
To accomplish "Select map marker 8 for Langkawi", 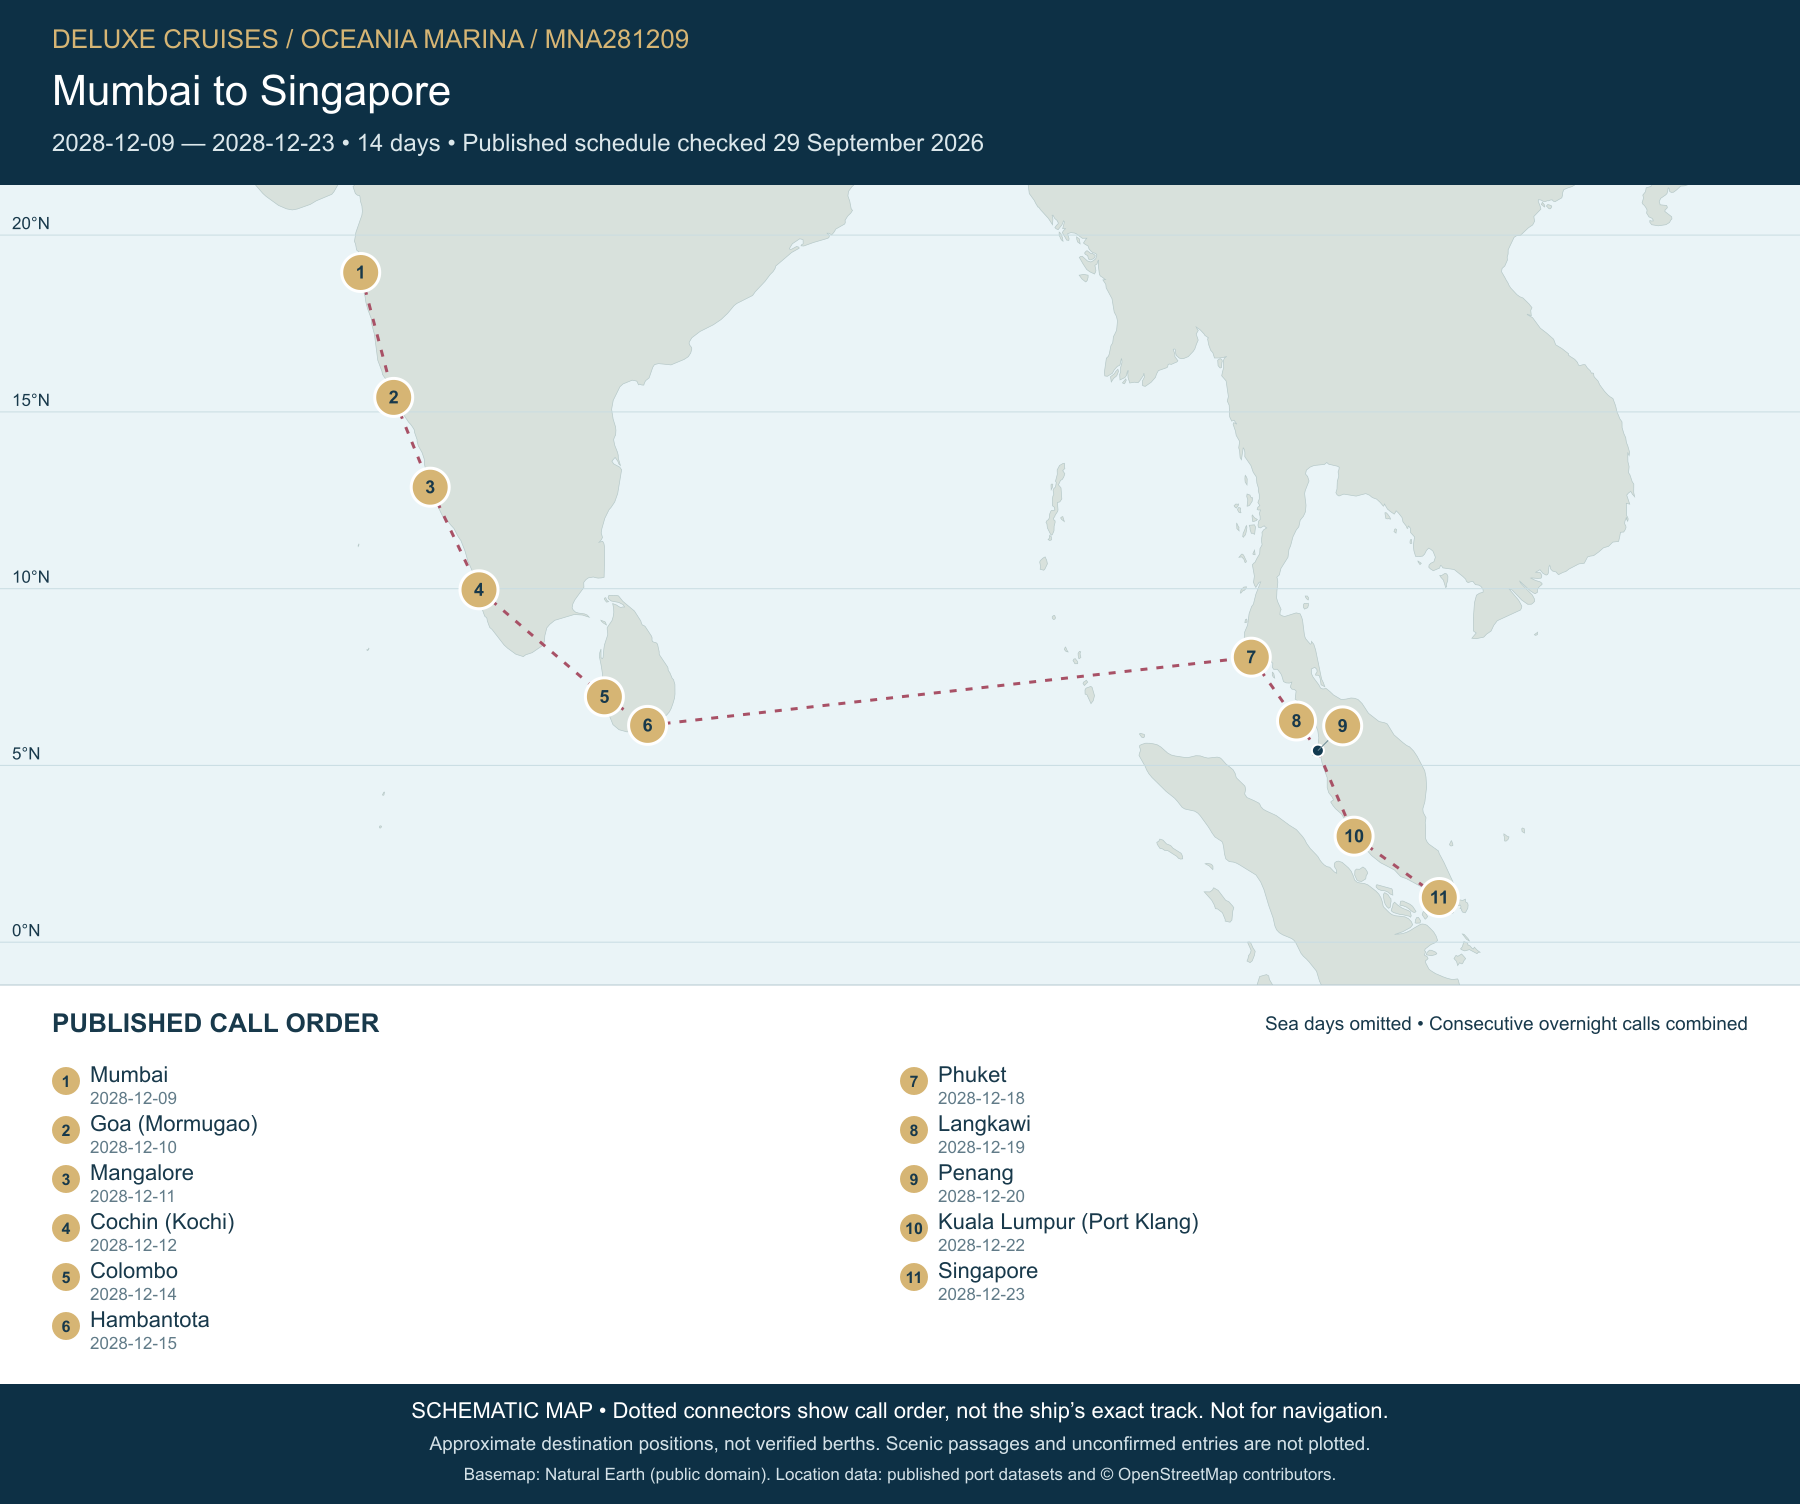I will coord(1296,720).
